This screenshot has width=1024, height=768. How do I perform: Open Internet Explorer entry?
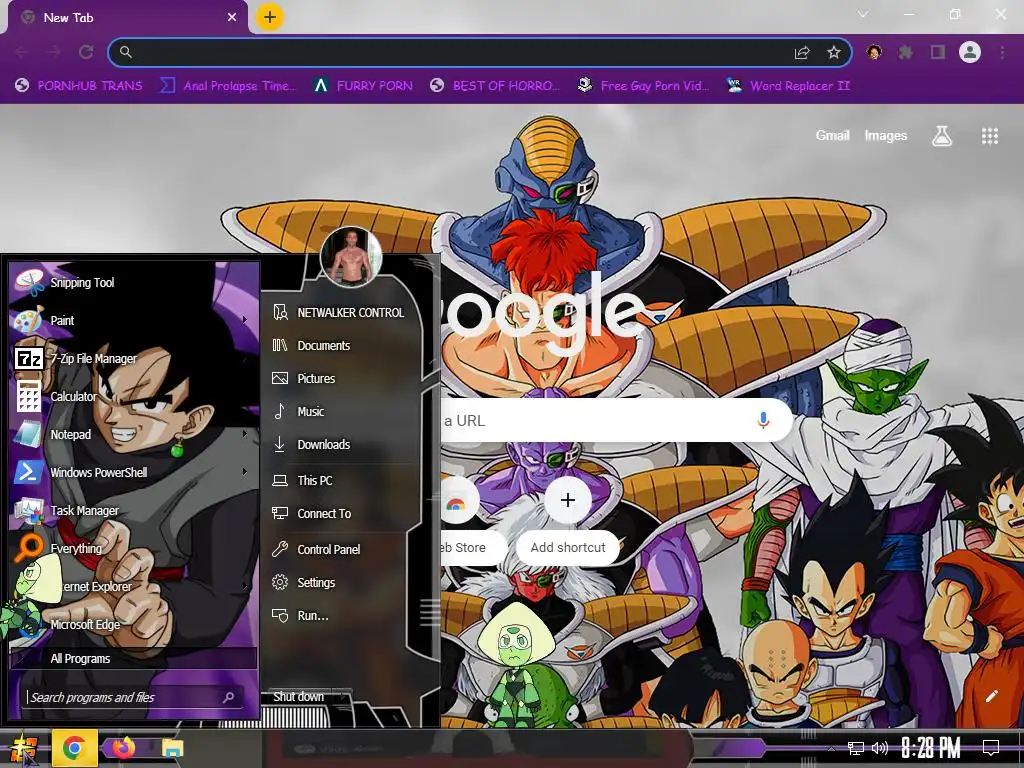[x=134, y=586]
